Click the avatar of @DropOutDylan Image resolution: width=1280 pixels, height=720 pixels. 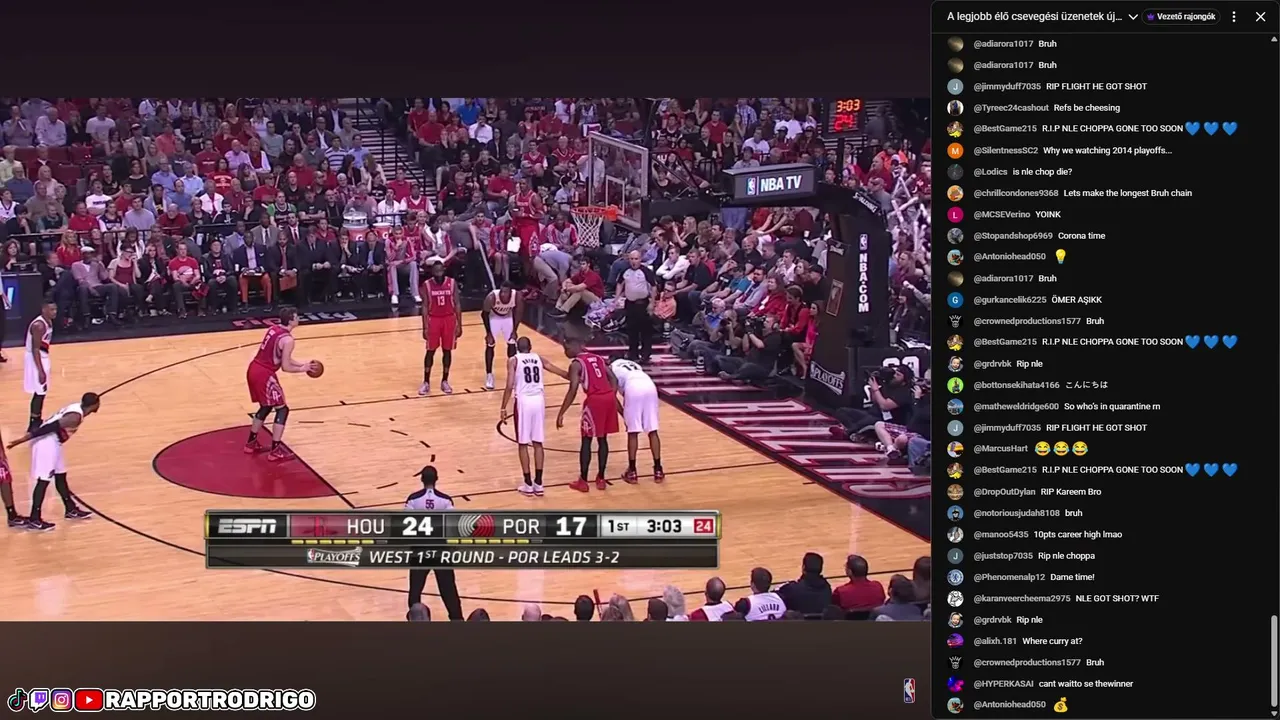click(x=955, y=492)
